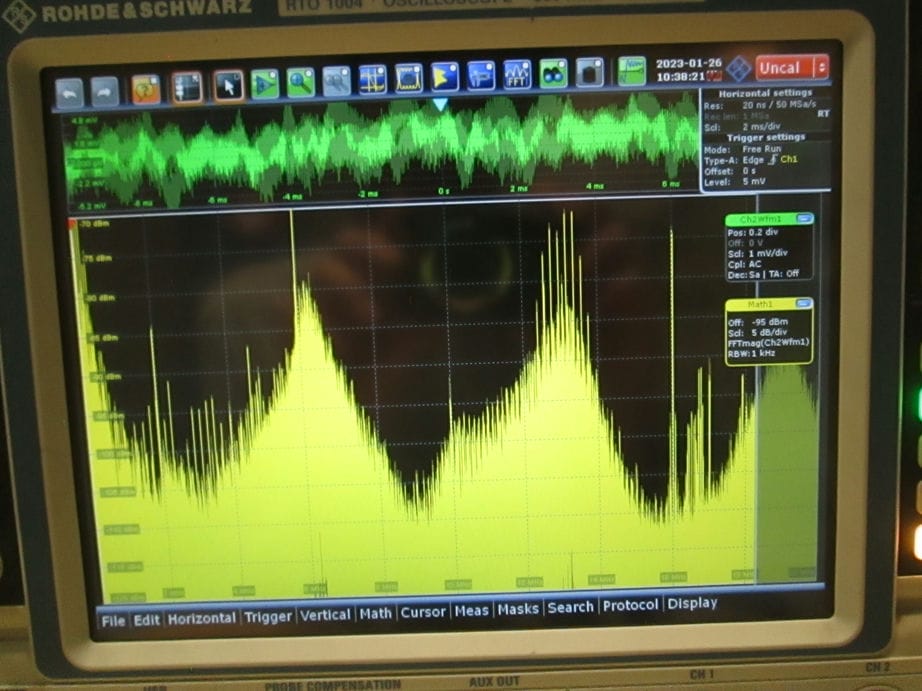Click the Pos: 0.2 div value
This screenshot has height=691, width=922.
point(753,232)
